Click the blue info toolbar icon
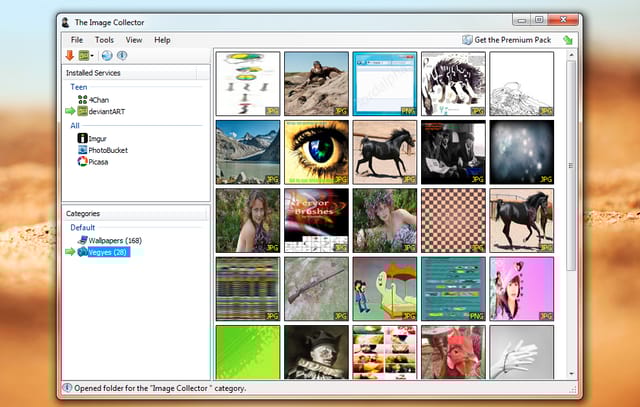 point(122,56)
